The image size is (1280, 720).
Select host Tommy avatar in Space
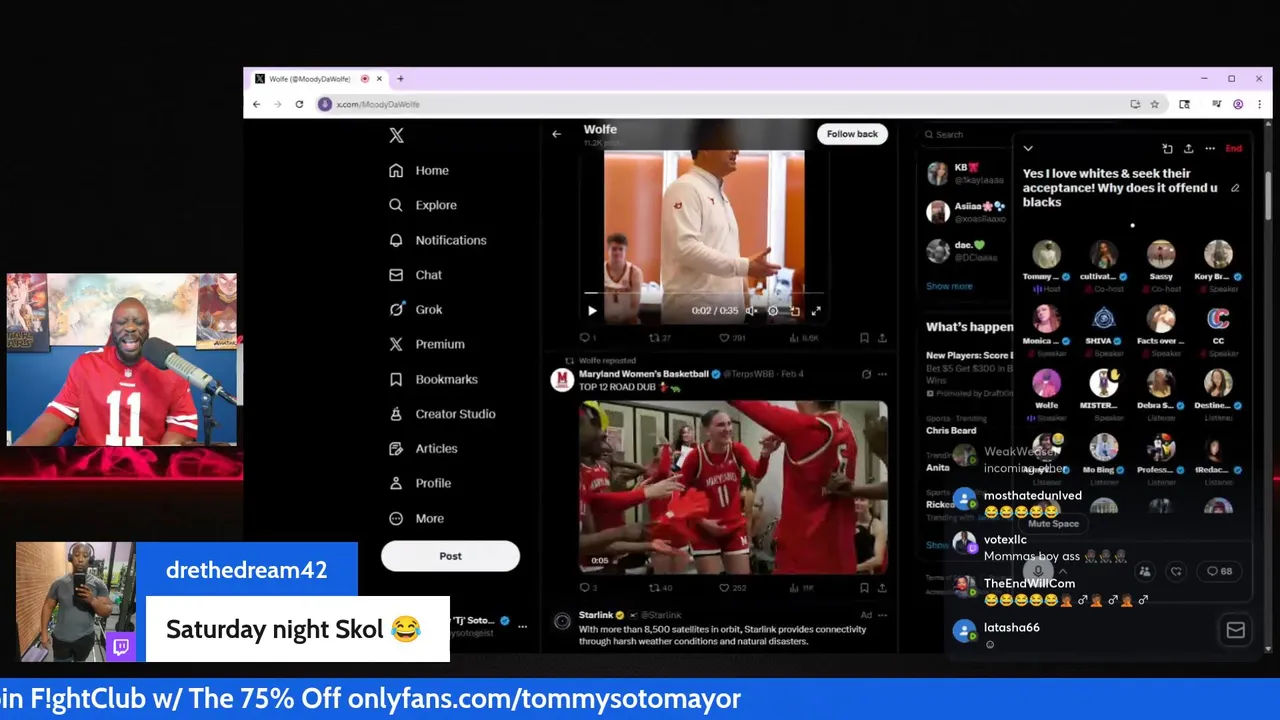(1046, 254)
